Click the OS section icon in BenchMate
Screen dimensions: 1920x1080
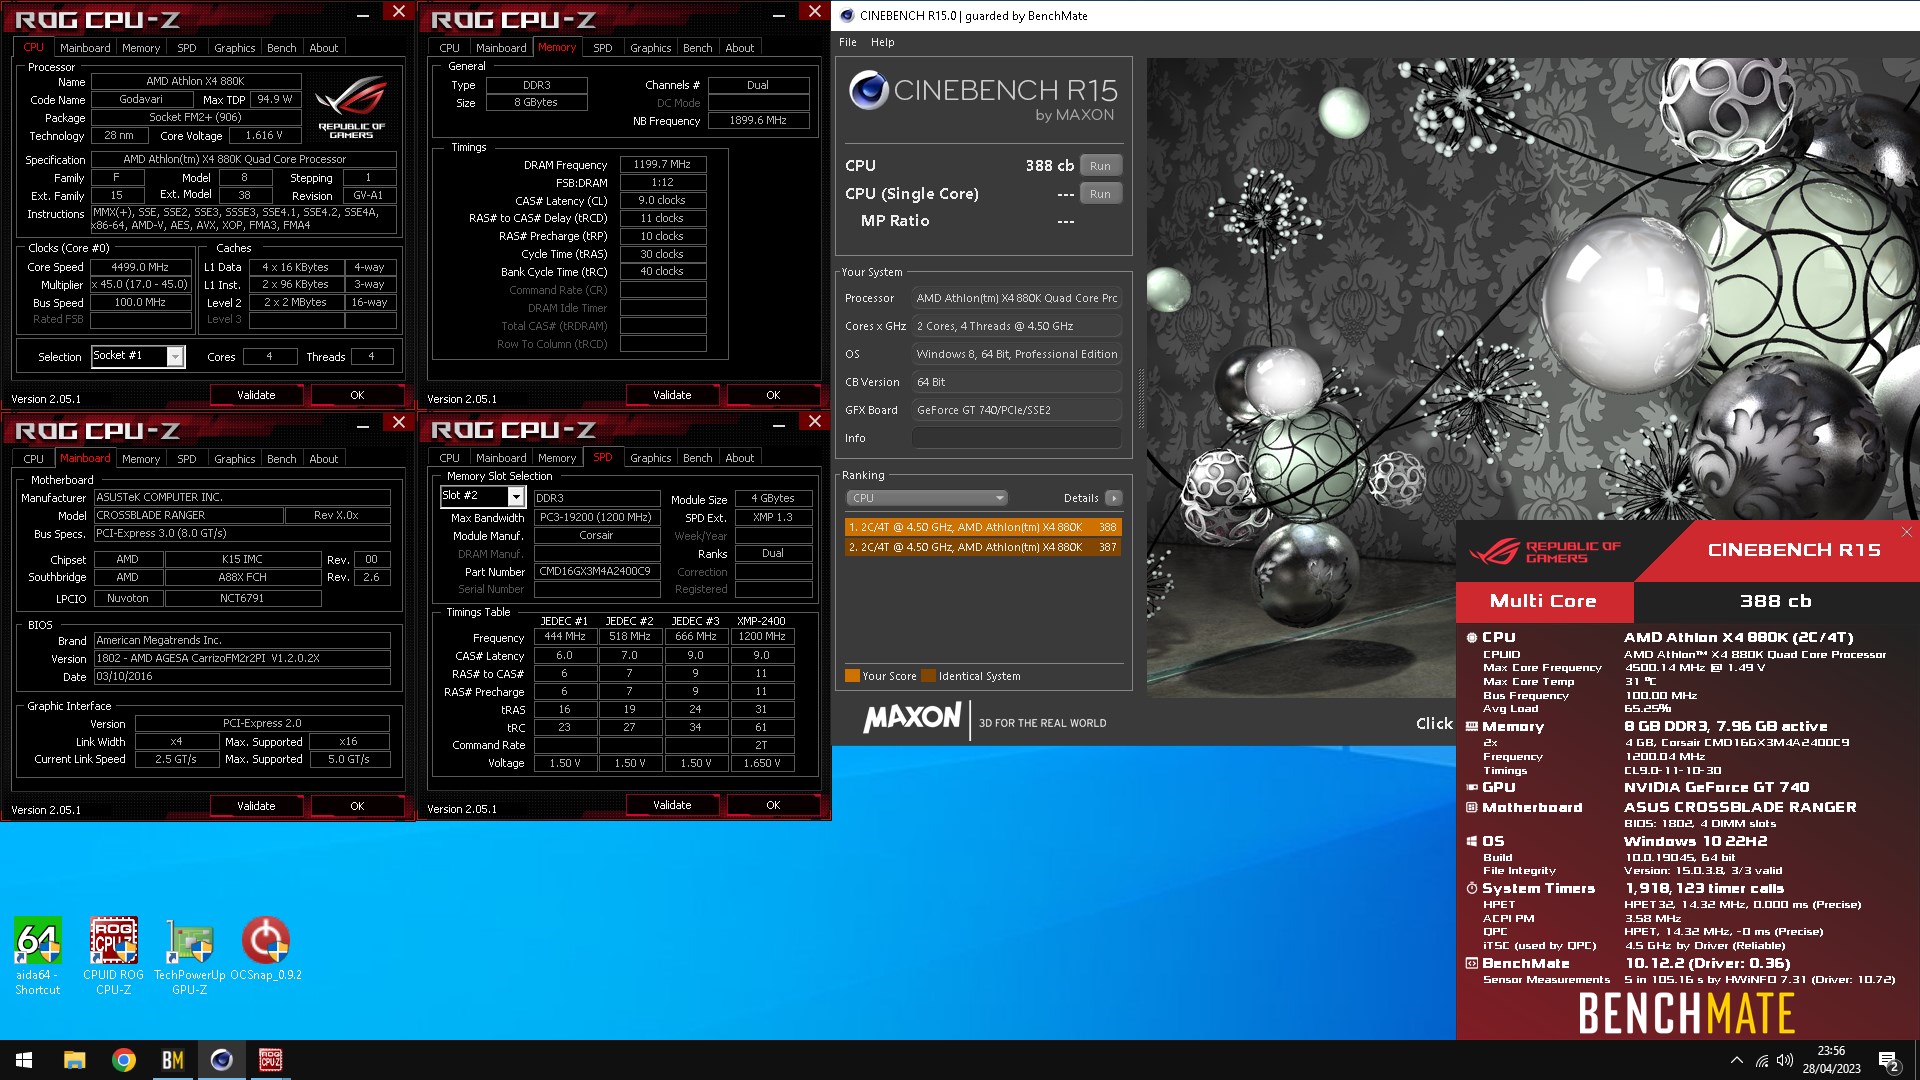point(1472,841)
